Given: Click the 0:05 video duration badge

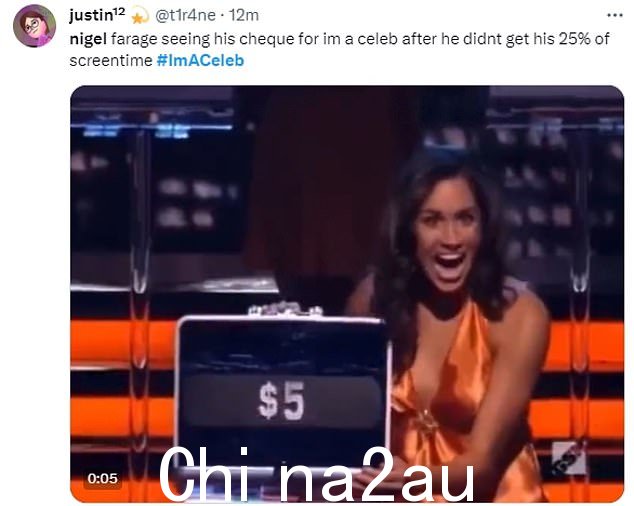Looking at the screenshot, I should click(x=102, y=478).
